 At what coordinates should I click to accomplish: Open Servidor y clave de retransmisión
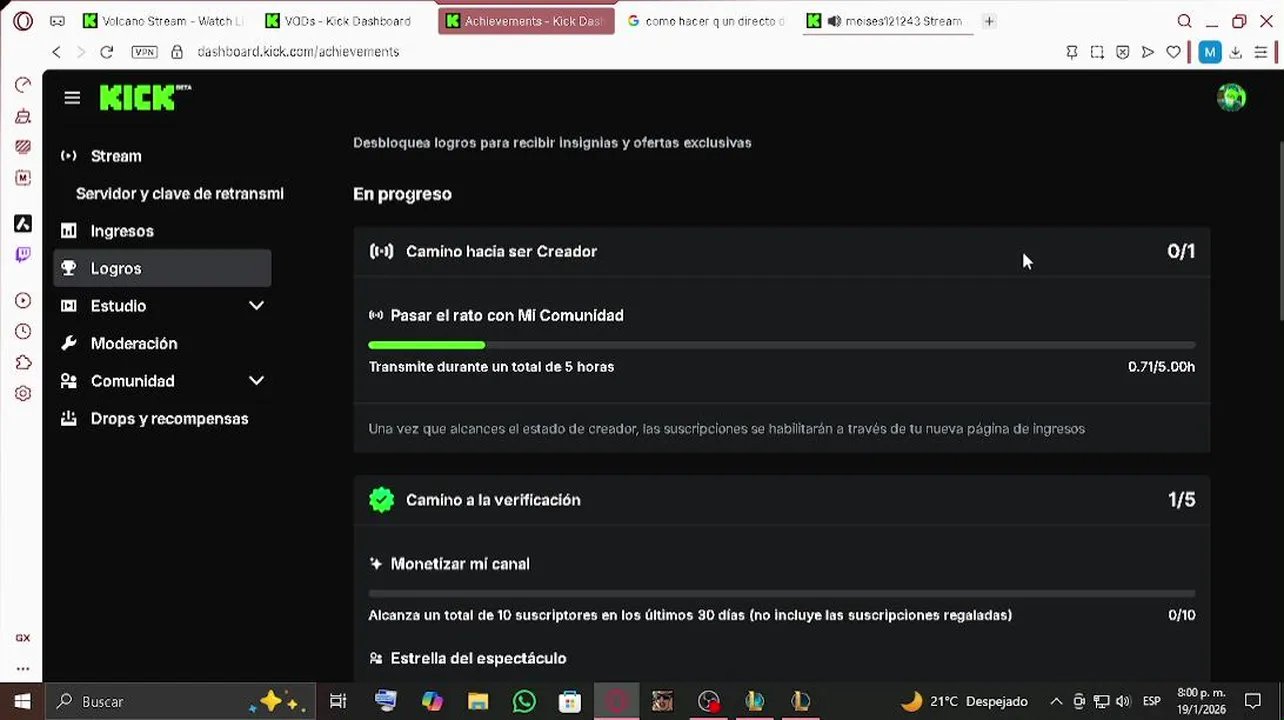click(180, 194)
